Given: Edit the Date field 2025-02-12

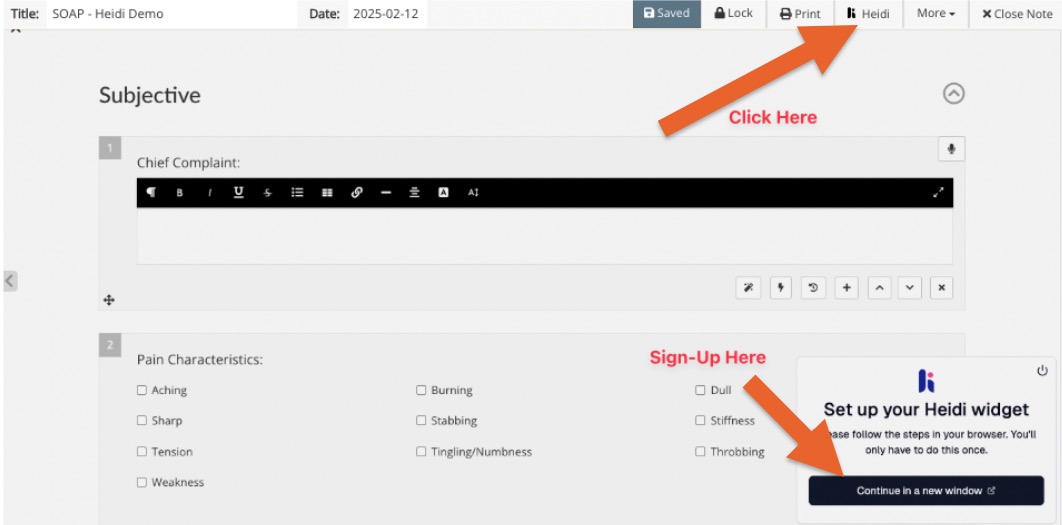Looking at the screenshot, I should click(x=387, y=14).
